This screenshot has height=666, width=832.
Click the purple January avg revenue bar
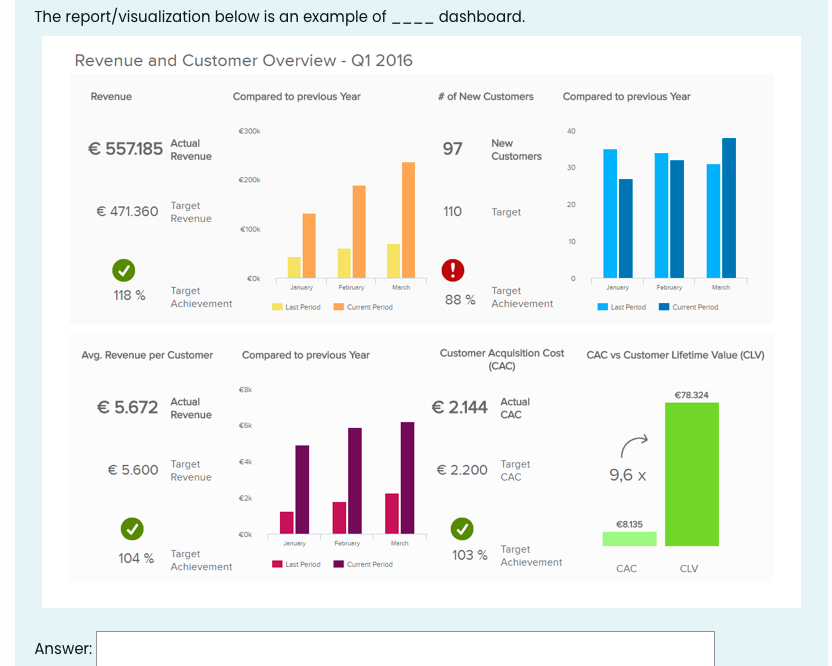pyautogui.click(x=302, y=489)
